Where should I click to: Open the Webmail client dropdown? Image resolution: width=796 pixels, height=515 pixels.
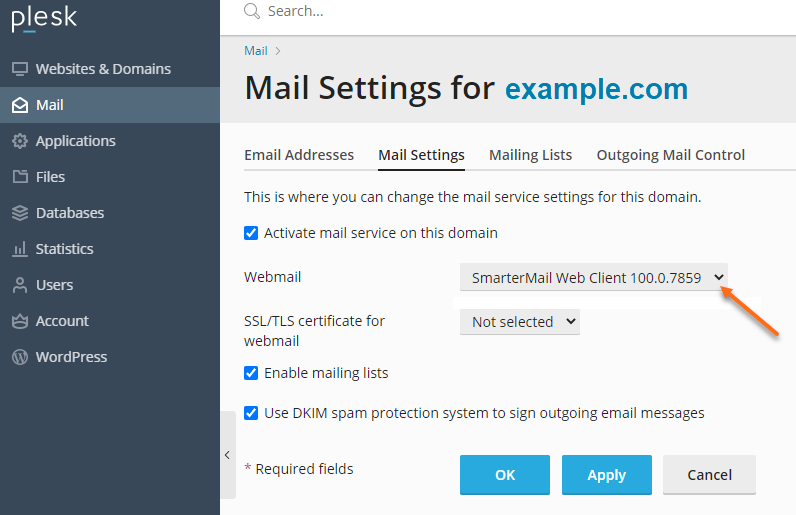point(593,277)
